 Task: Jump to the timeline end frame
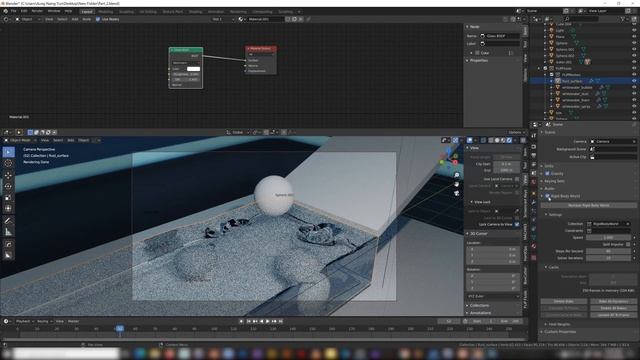(x=281, y=322)
